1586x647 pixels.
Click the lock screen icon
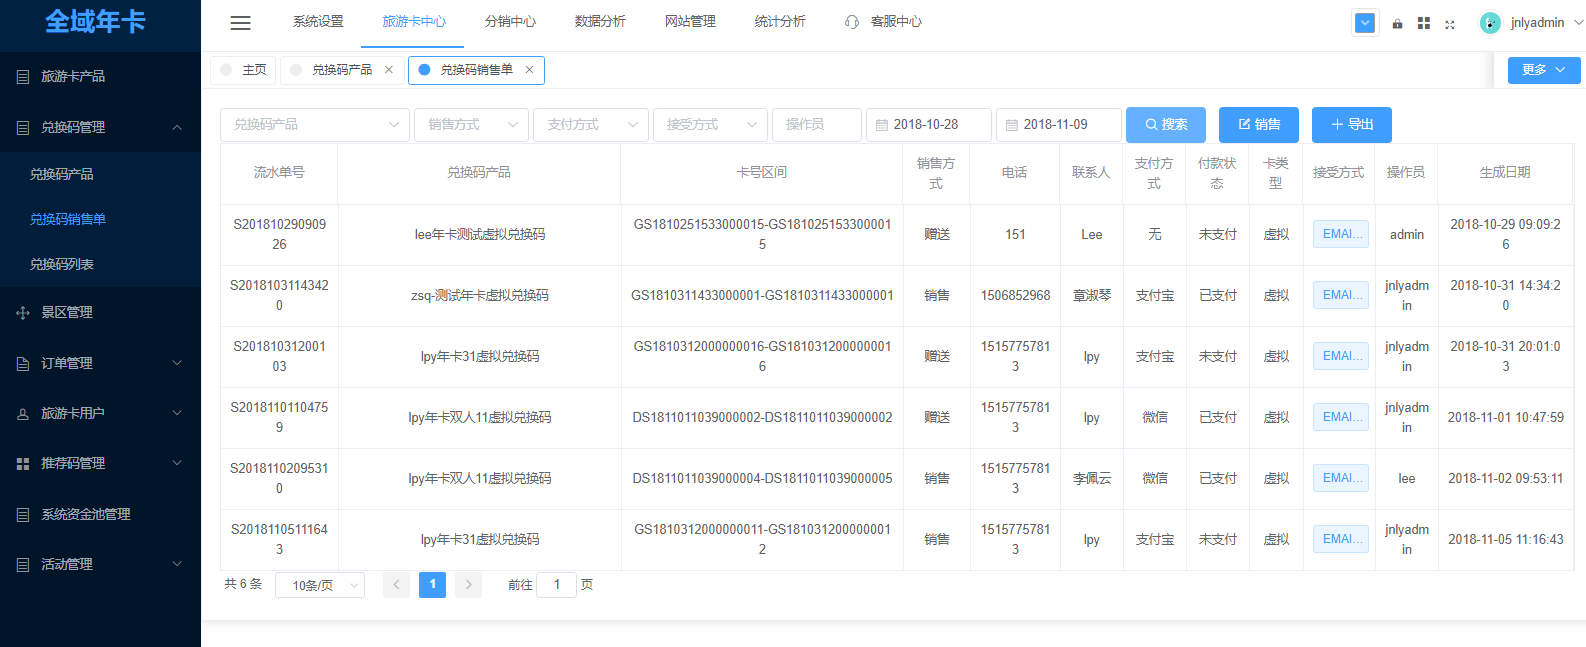point(1397,23)
